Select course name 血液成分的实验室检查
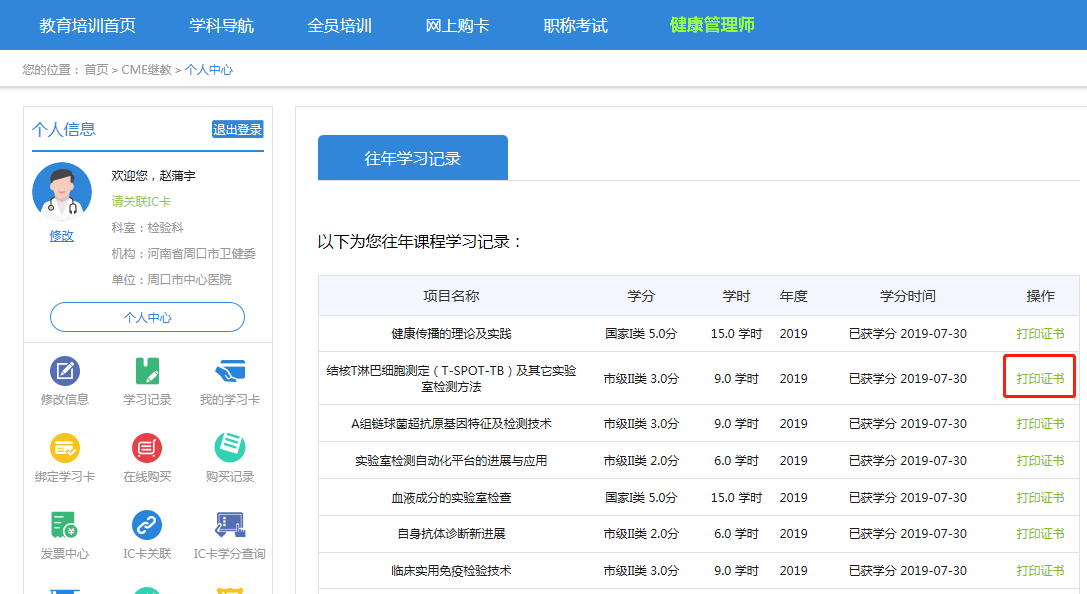The height and width of the screenshot is (594, 1087). pyautogui.click(x=451, y=498)
